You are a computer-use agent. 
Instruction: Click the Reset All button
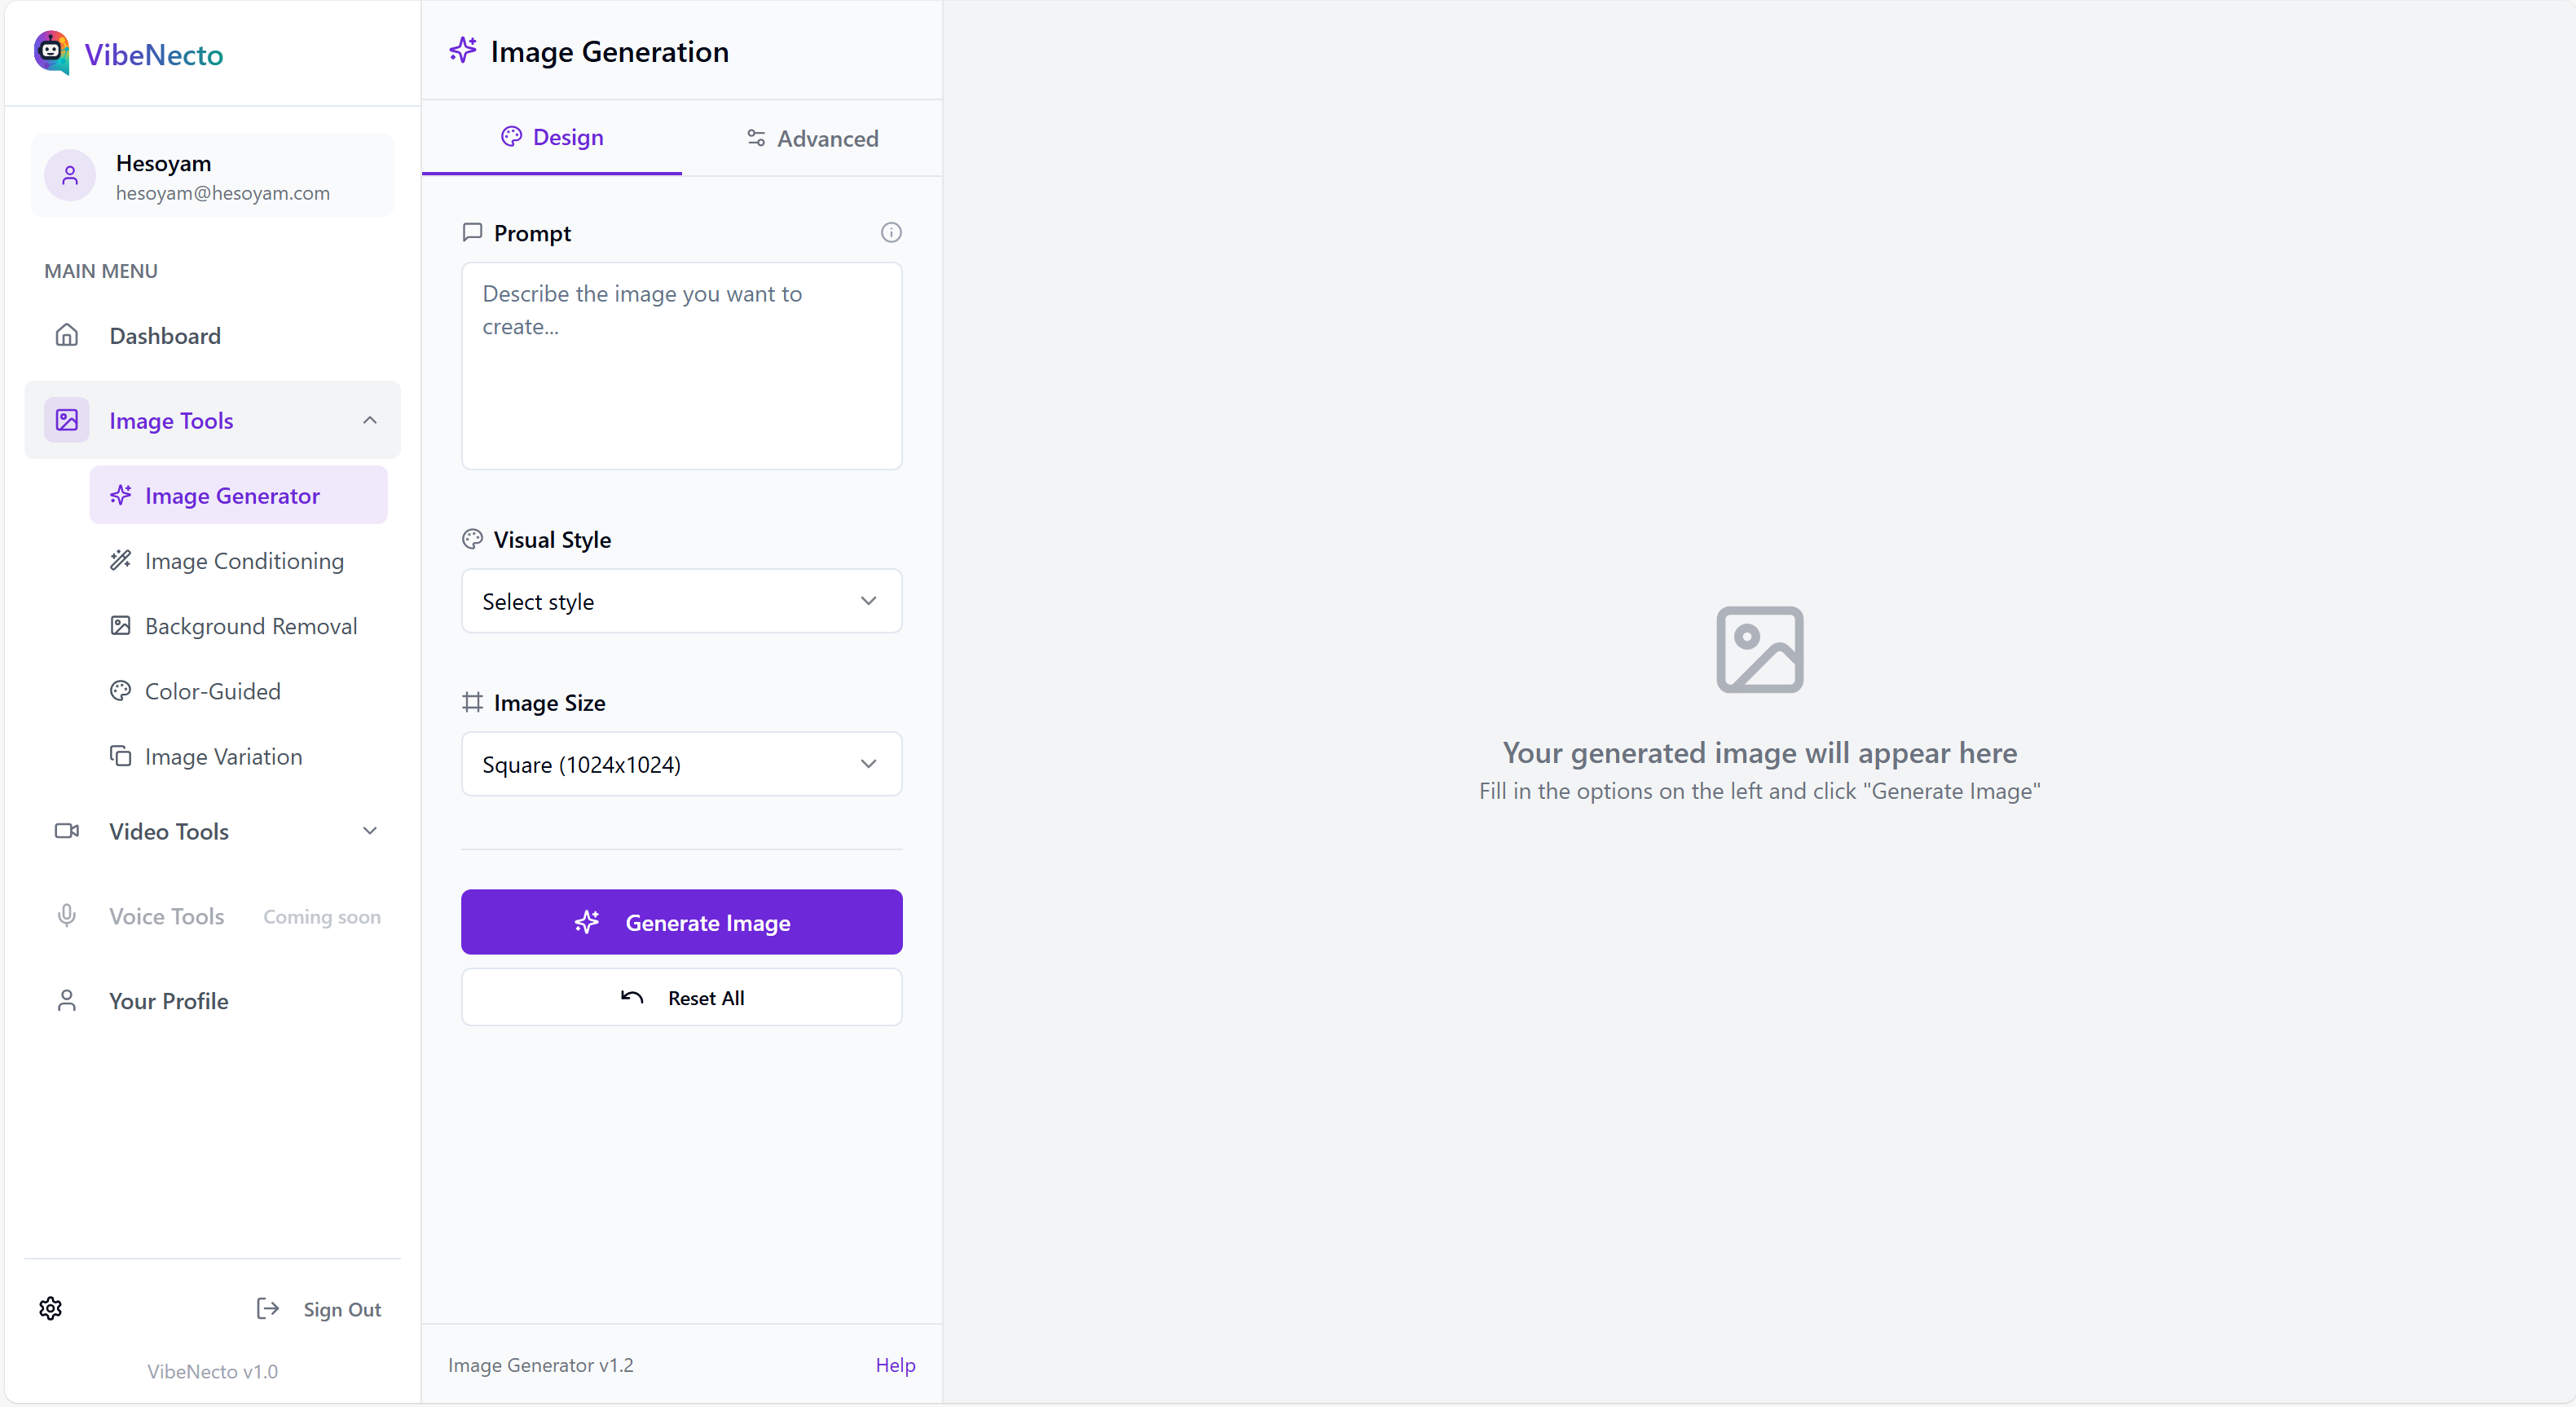click(x=681, y=997)
